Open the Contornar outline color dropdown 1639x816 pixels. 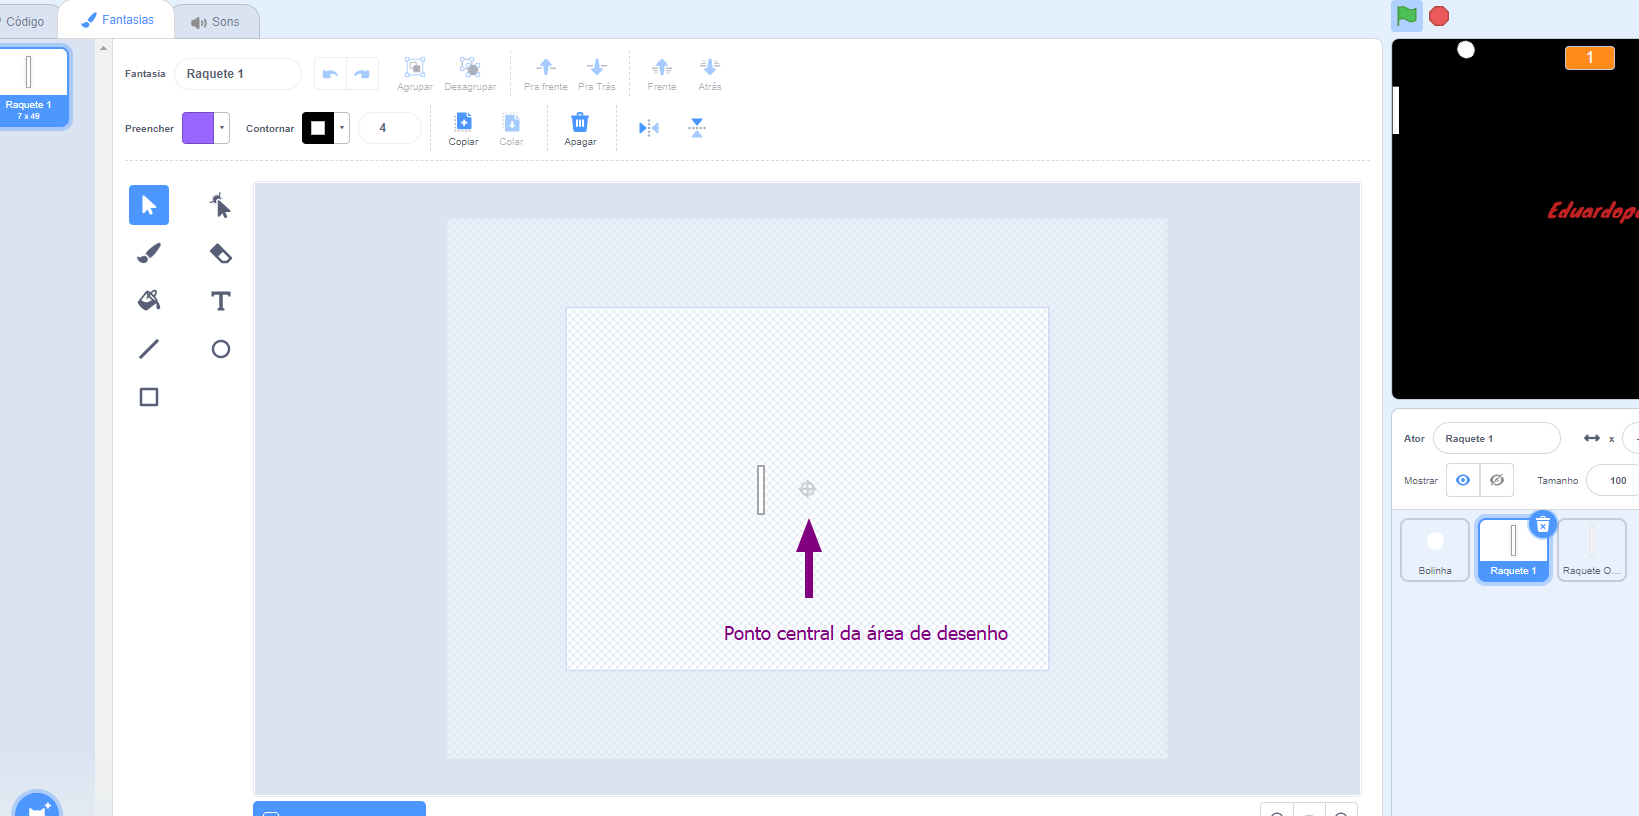[x=342, y=128]
